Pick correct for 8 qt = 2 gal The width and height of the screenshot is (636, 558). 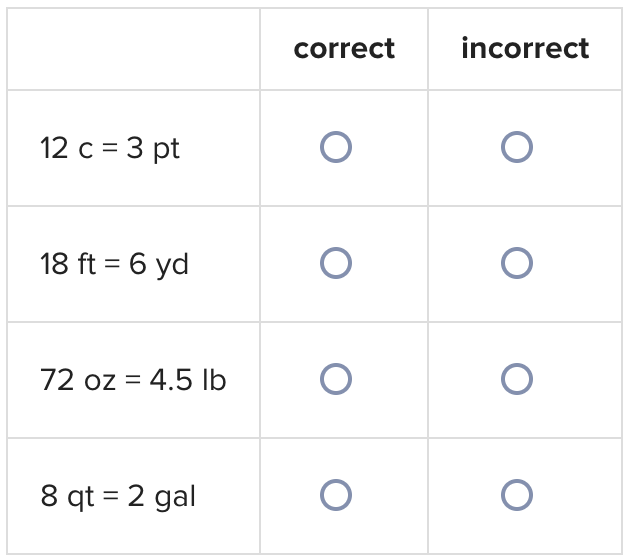click(336, 495)
